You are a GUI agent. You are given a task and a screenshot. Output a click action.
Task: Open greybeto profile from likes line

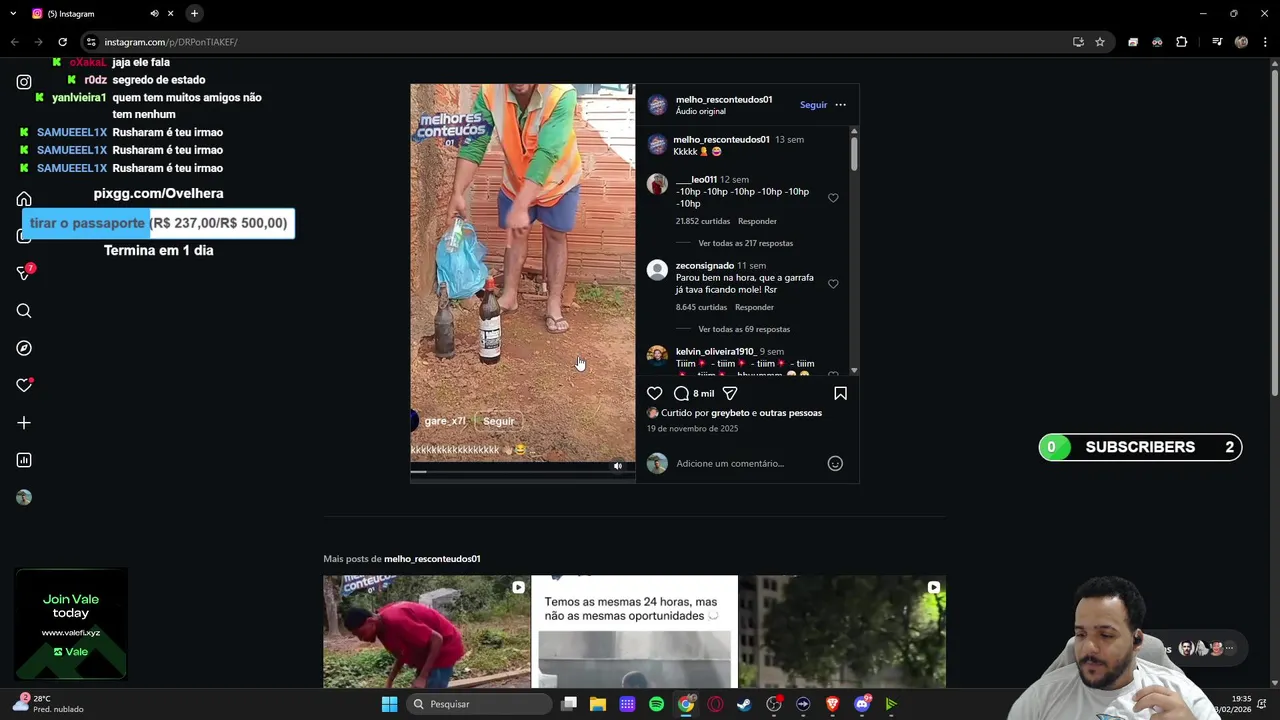(x=730, y=413)
